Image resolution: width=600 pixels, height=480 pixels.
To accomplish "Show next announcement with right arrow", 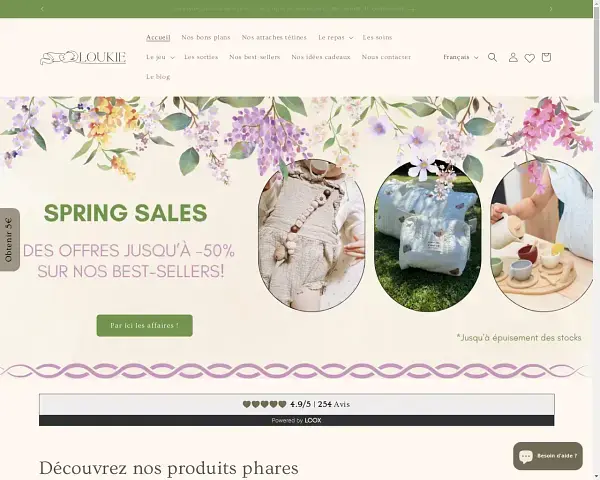I will (x=551, y=9).
